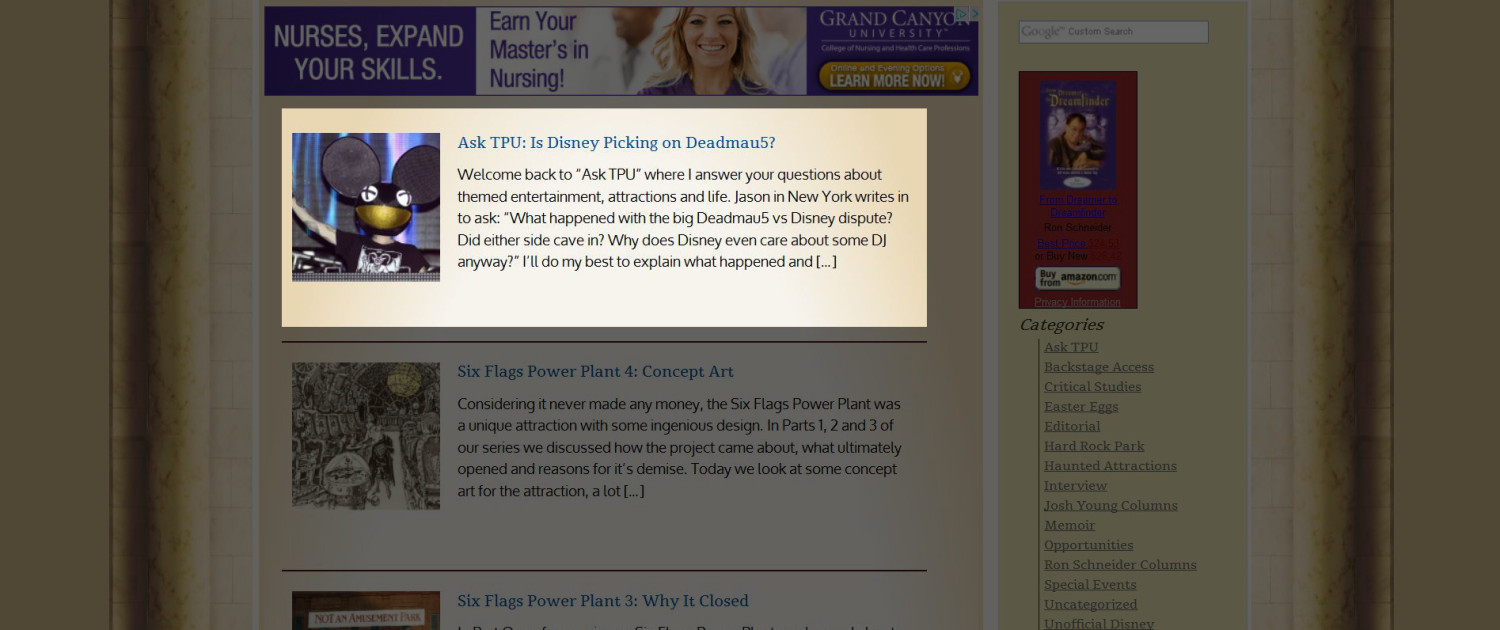Viewport: 1500px width, 630px height.
Task: Open the 'Six Flags Power Plant 3: Why It Closed' article
Action: click(x=603, y=600)
